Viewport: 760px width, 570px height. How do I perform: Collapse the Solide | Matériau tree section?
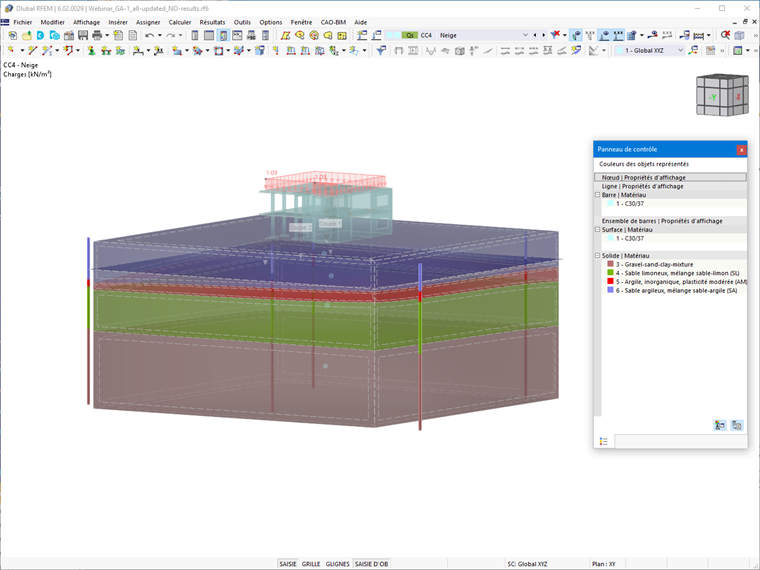point(598,255)
